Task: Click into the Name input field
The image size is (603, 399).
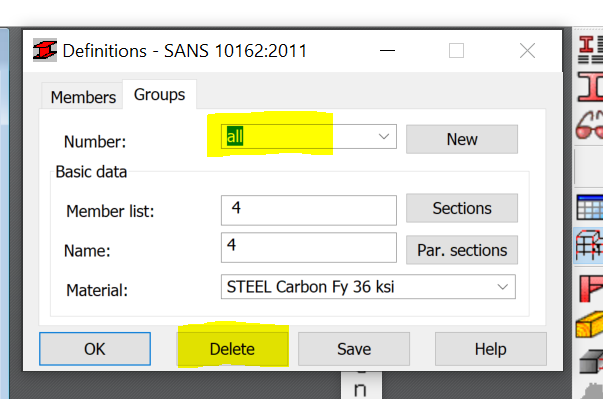Action: 309,248
